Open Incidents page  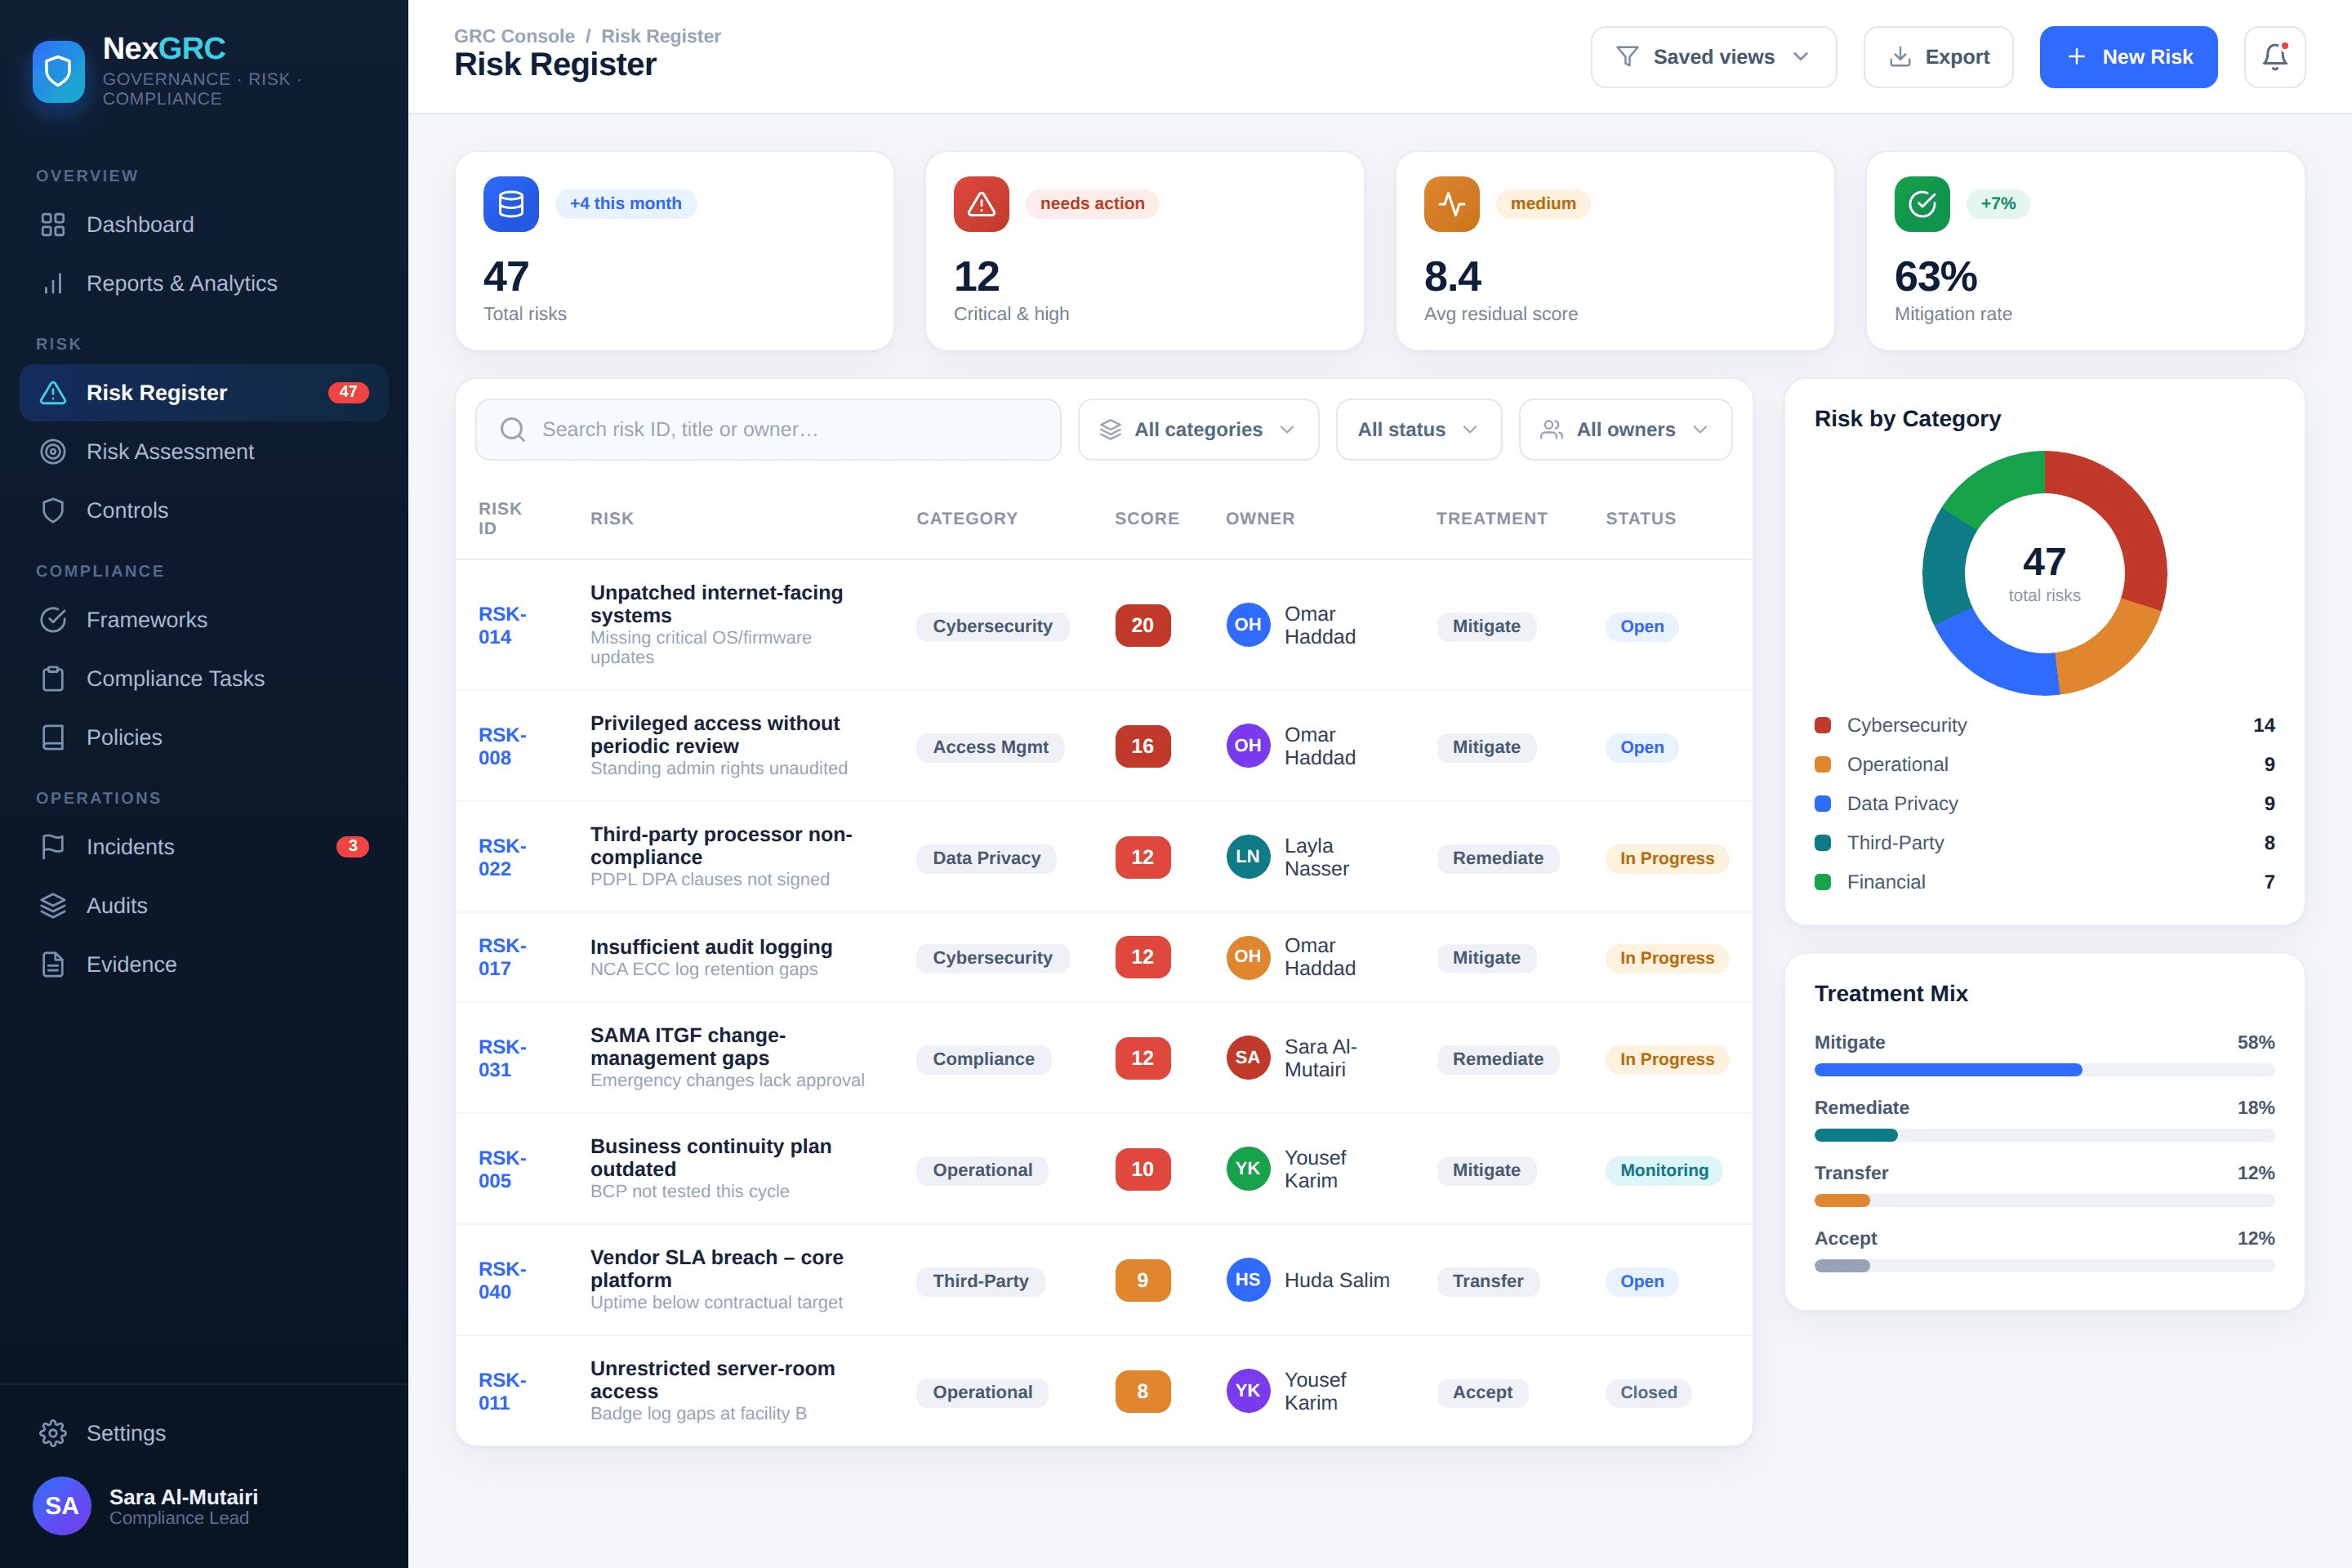coord(204,847)
